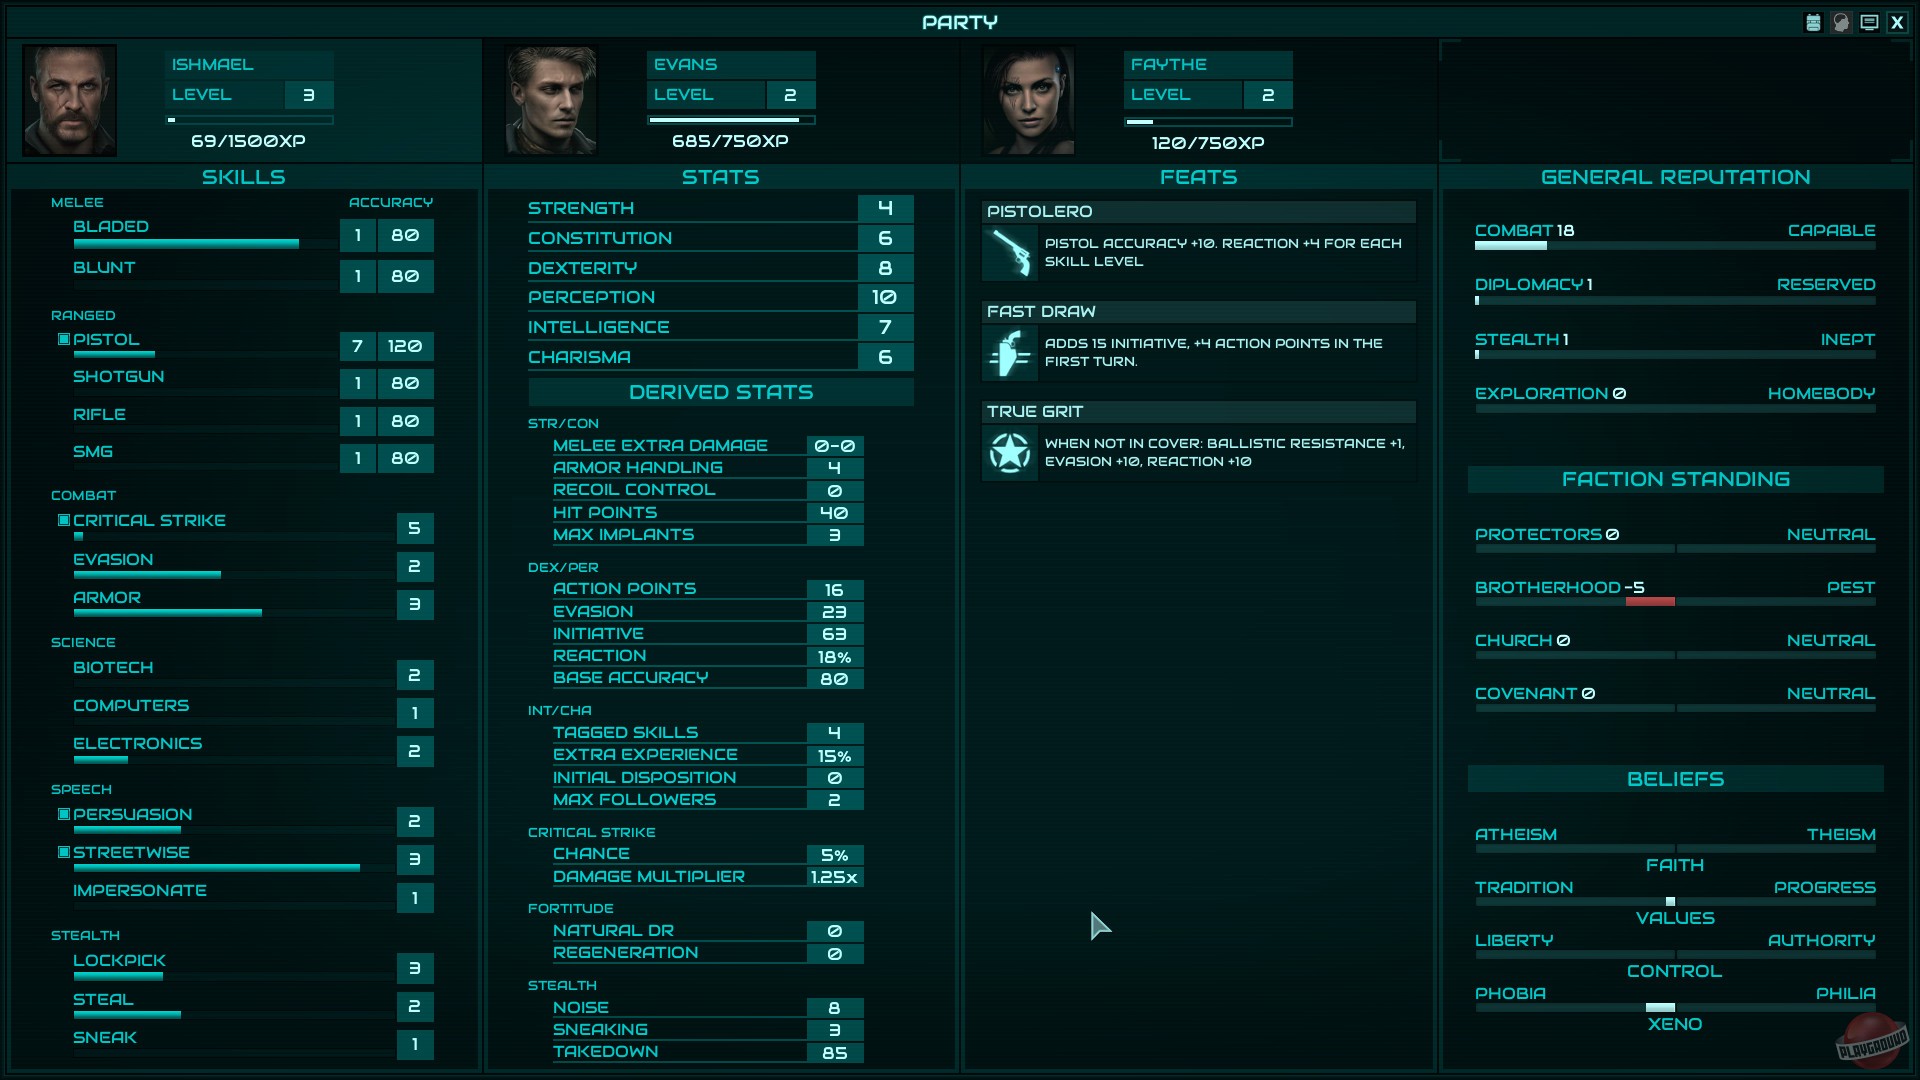Click the Xeno phobia-philia belief slider
Screen dimensions: 1920x1080
point(1675,1008)
